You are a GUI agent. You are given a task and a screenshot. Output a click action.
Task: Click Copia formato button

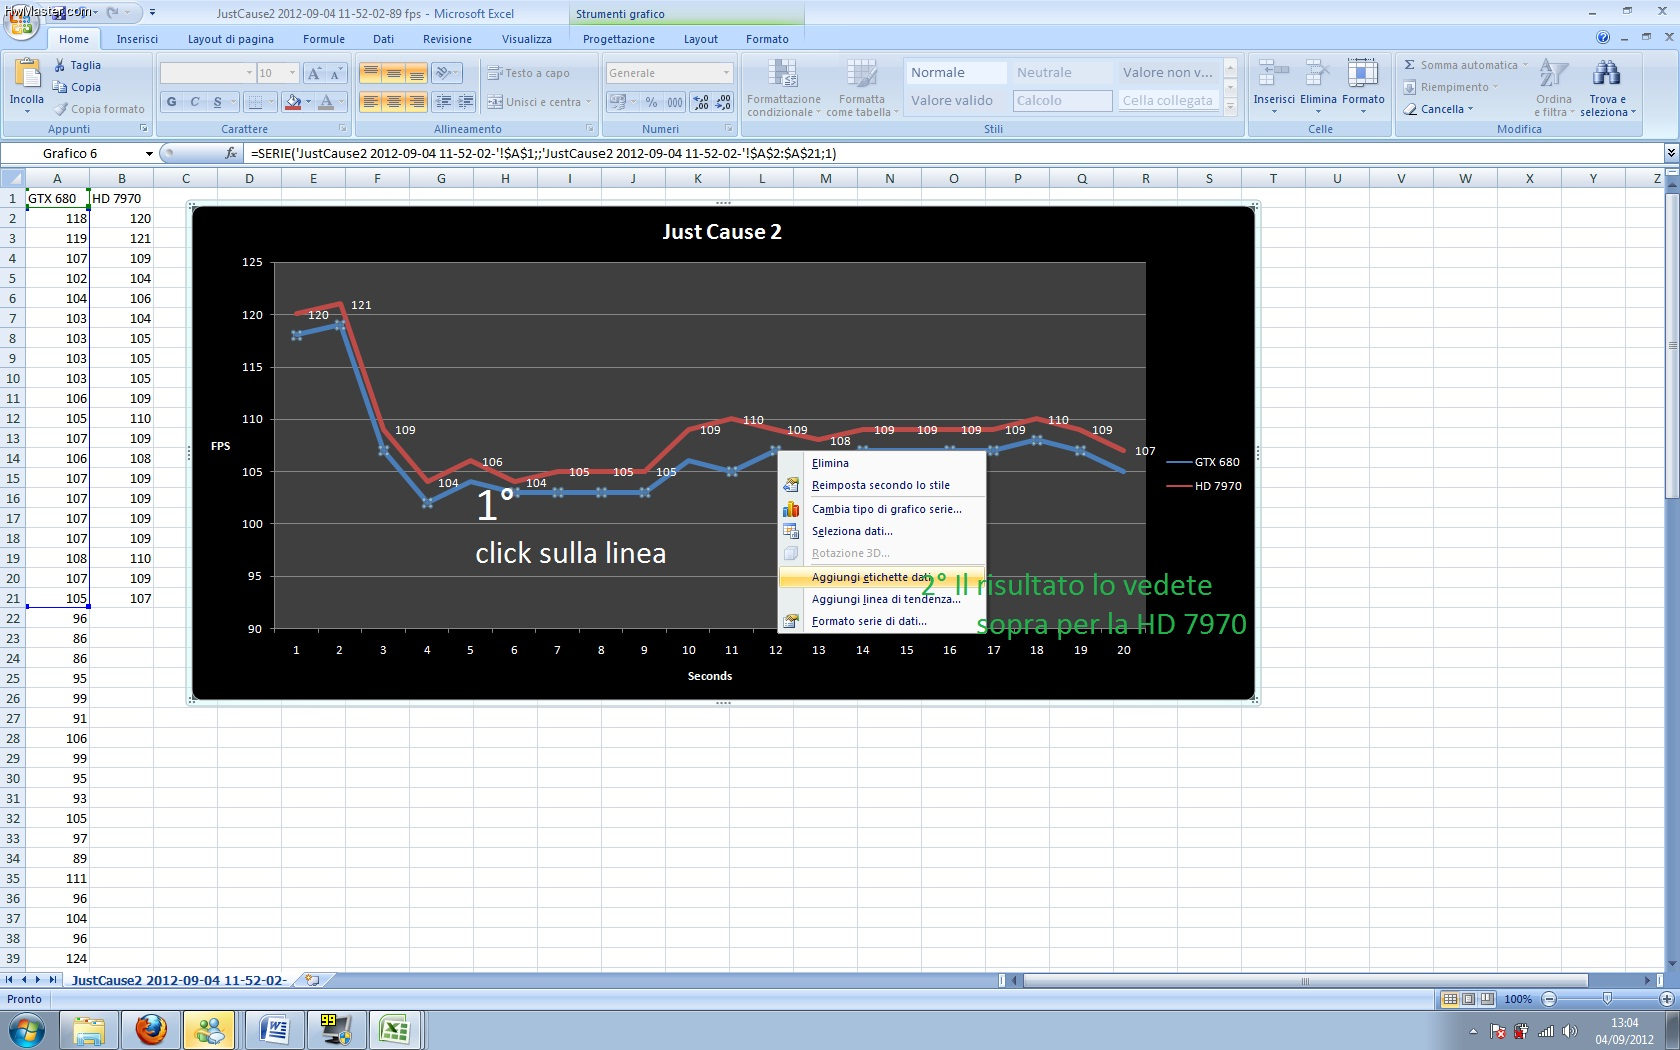point(99,109)
